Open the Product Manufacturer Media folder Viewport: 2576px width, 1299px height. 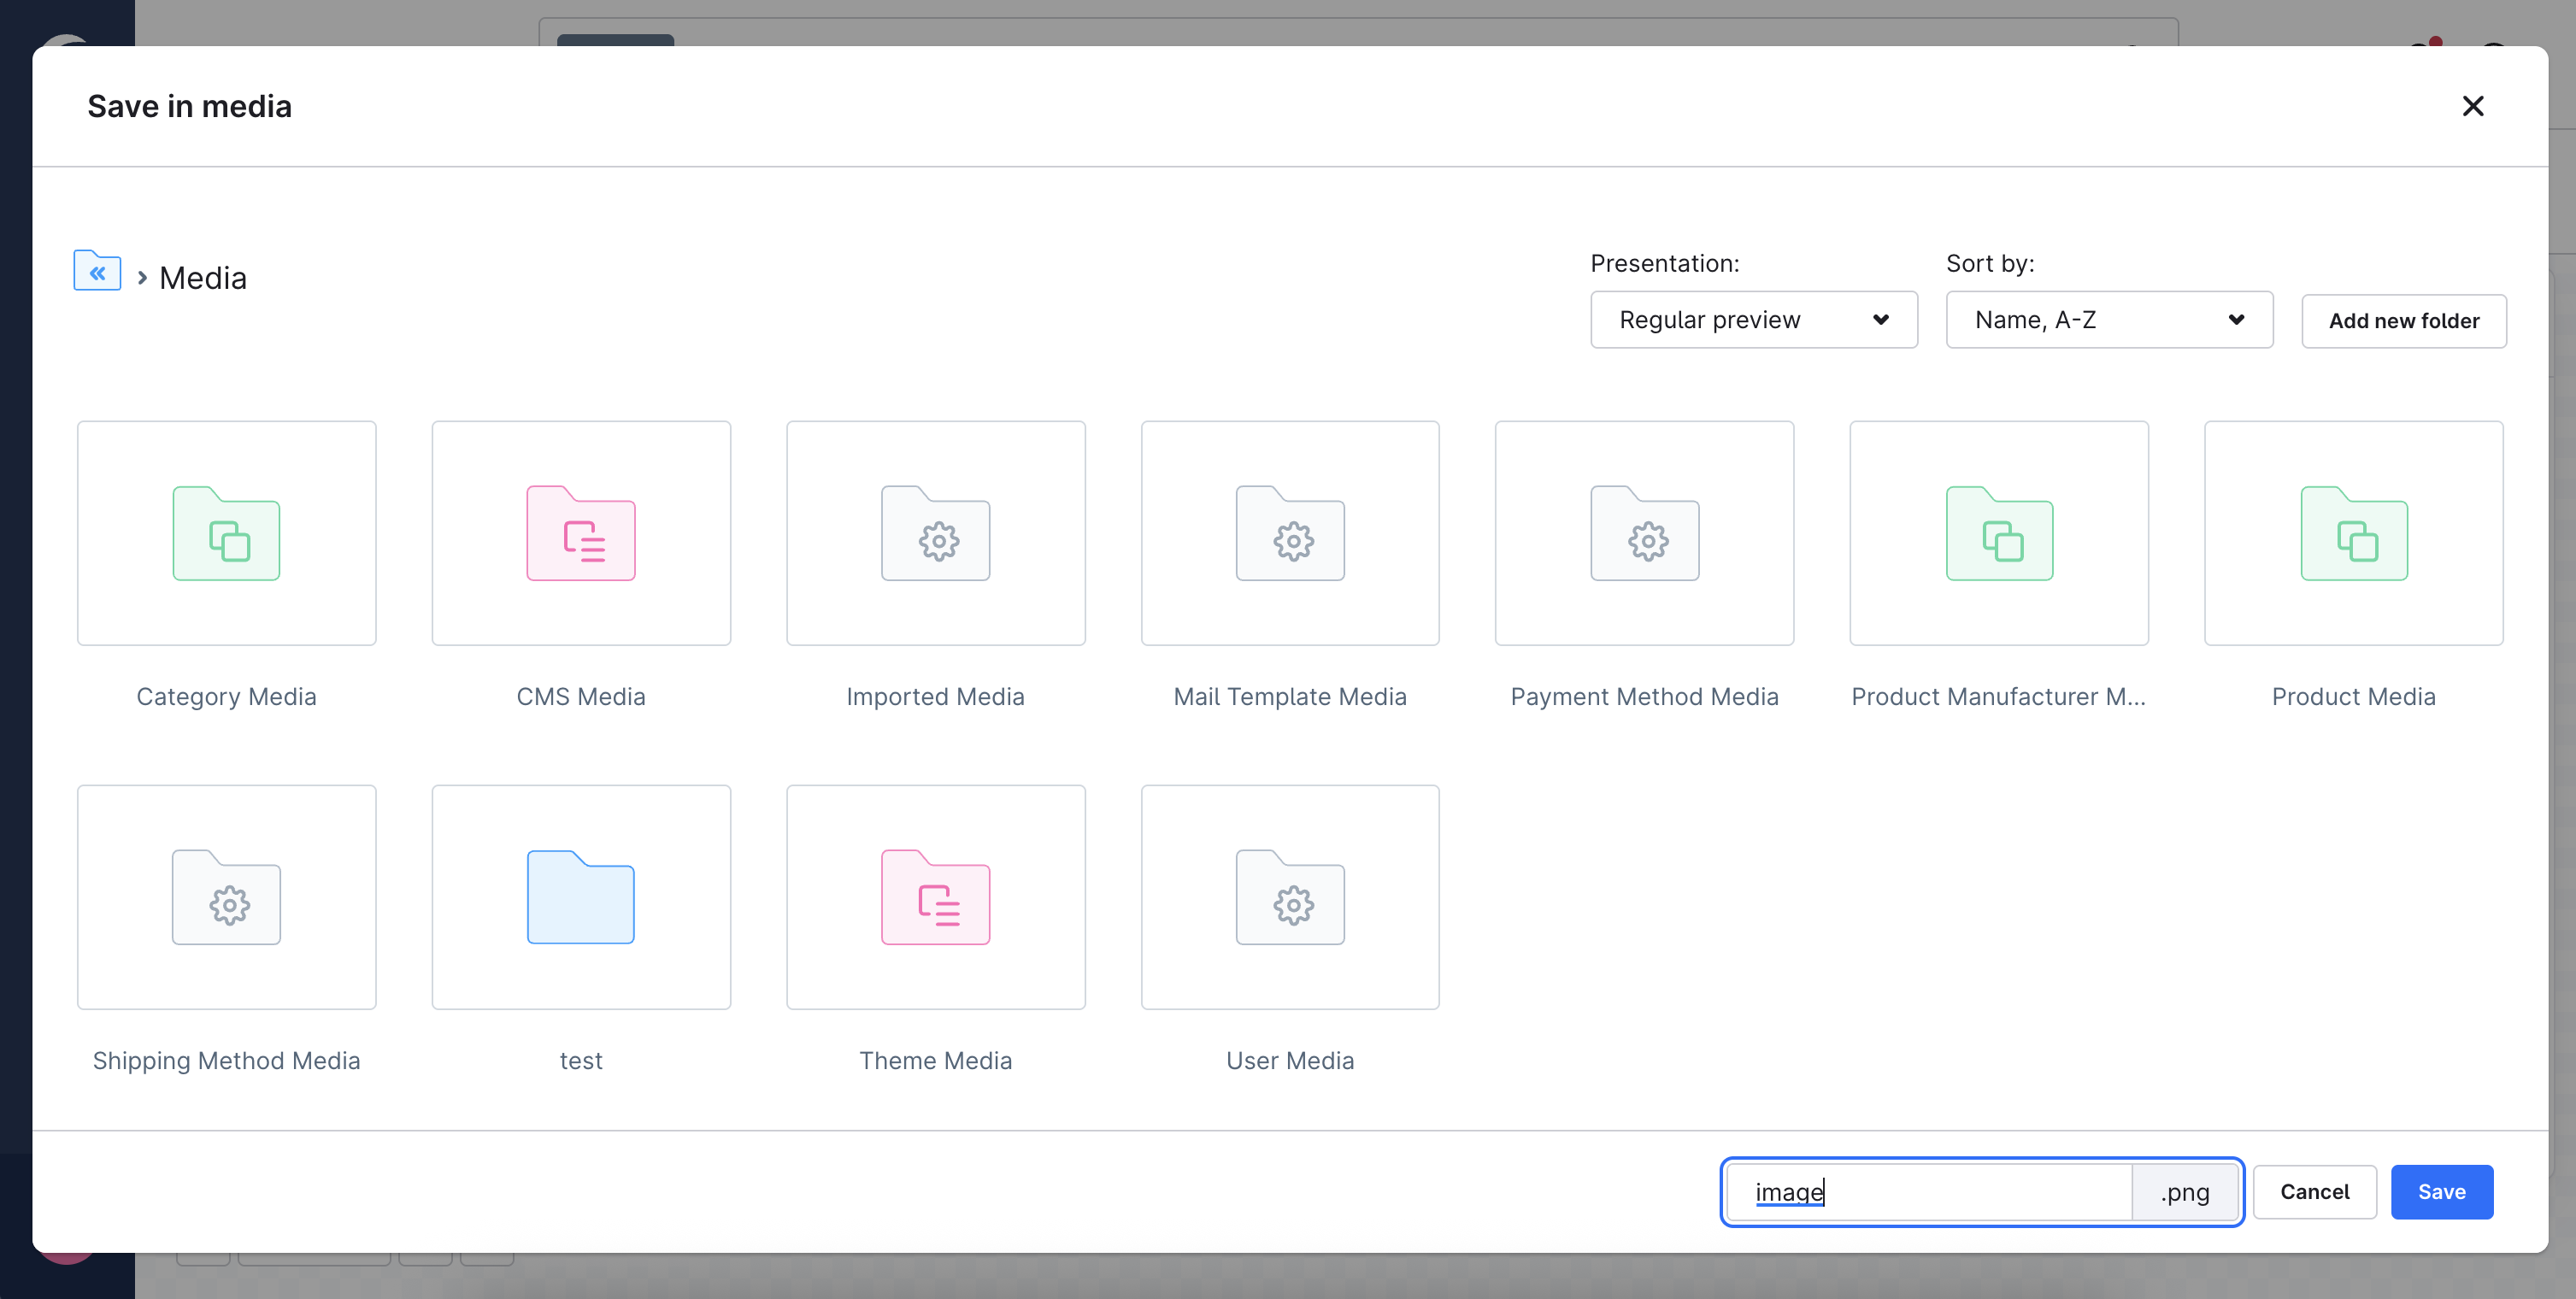1998,533
